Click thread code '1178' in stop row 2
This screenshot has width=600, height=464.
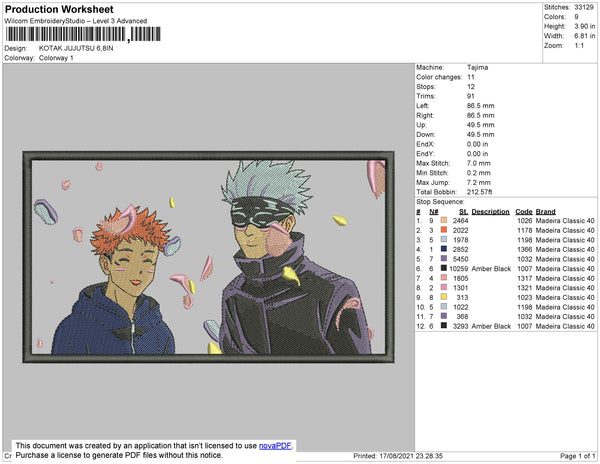pos(525,230)
